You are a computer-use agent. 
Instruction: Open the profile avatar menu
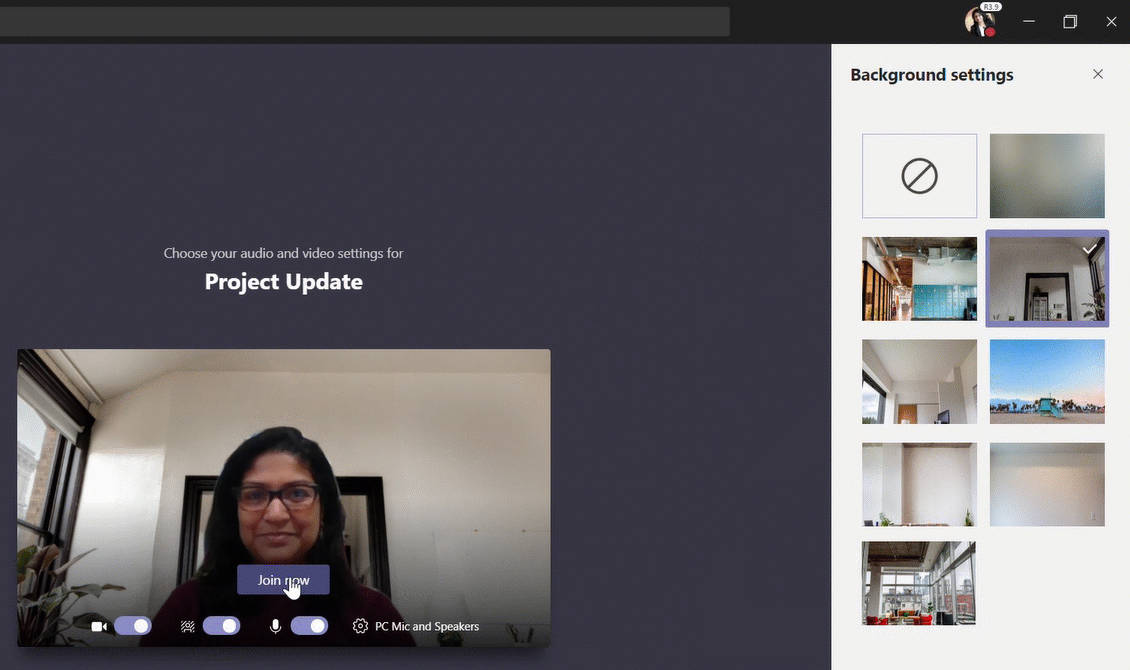[x=980, y=22]
